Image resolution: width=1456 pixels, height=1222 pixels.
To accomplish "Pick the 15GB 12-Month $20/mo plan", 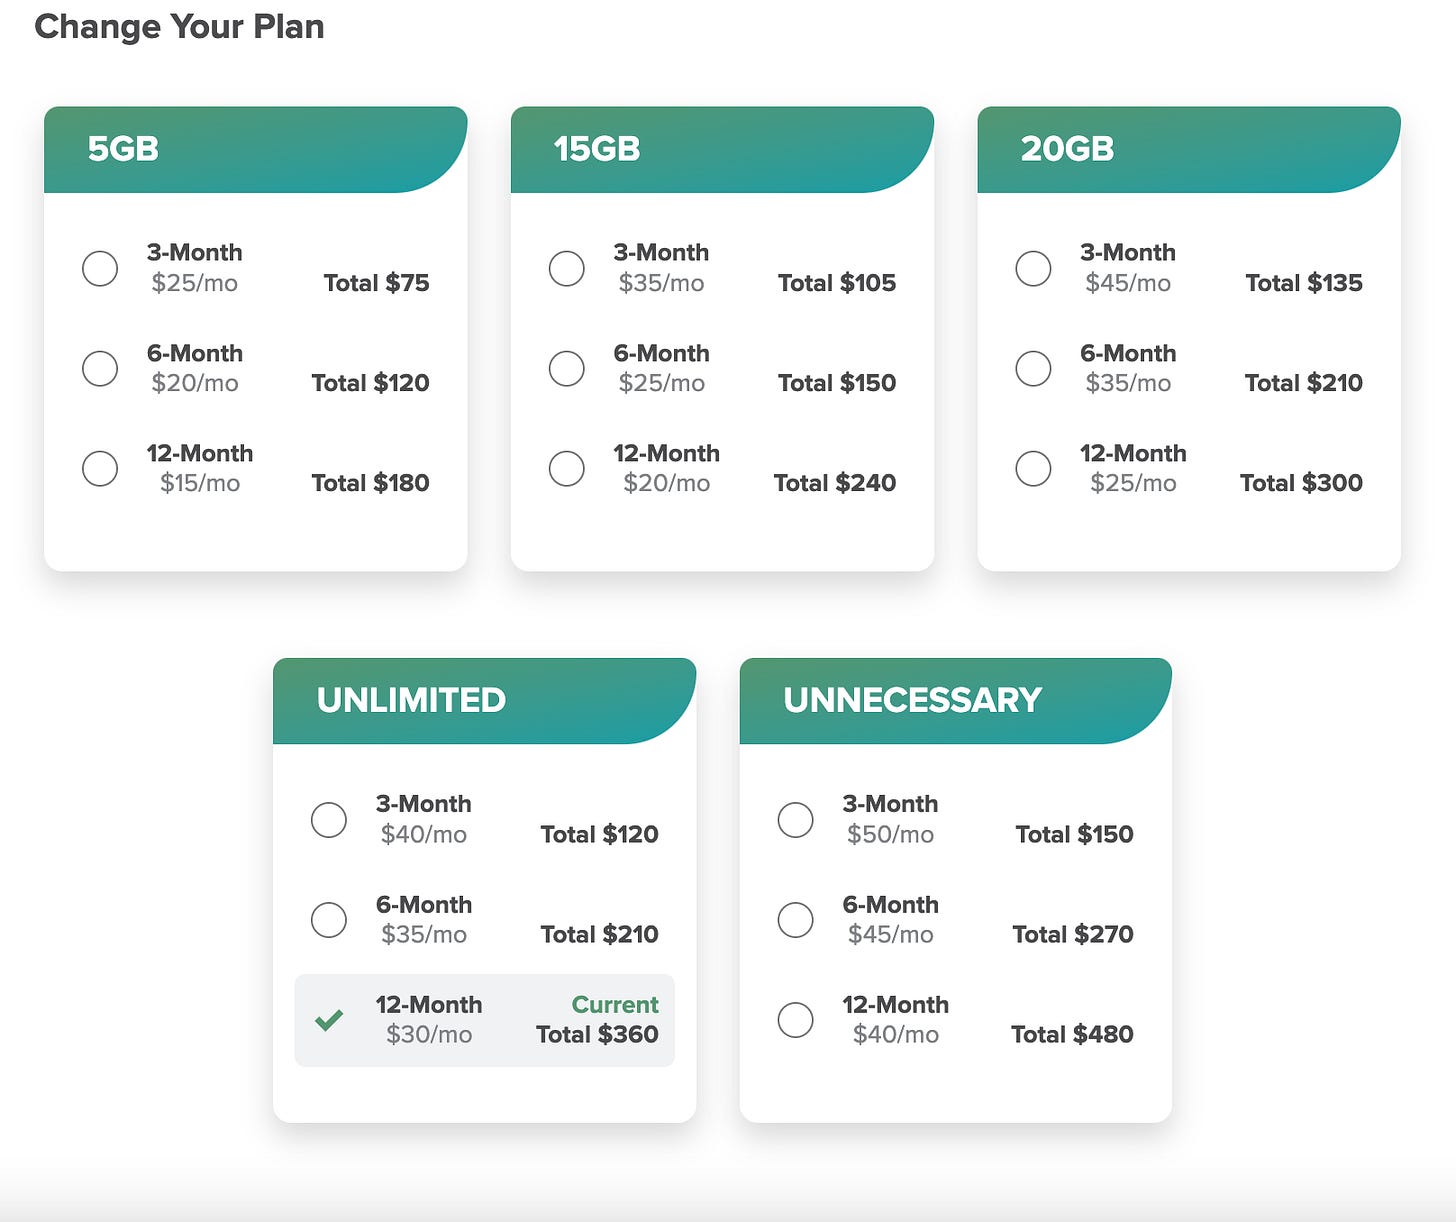I will (x=567, y=468).
